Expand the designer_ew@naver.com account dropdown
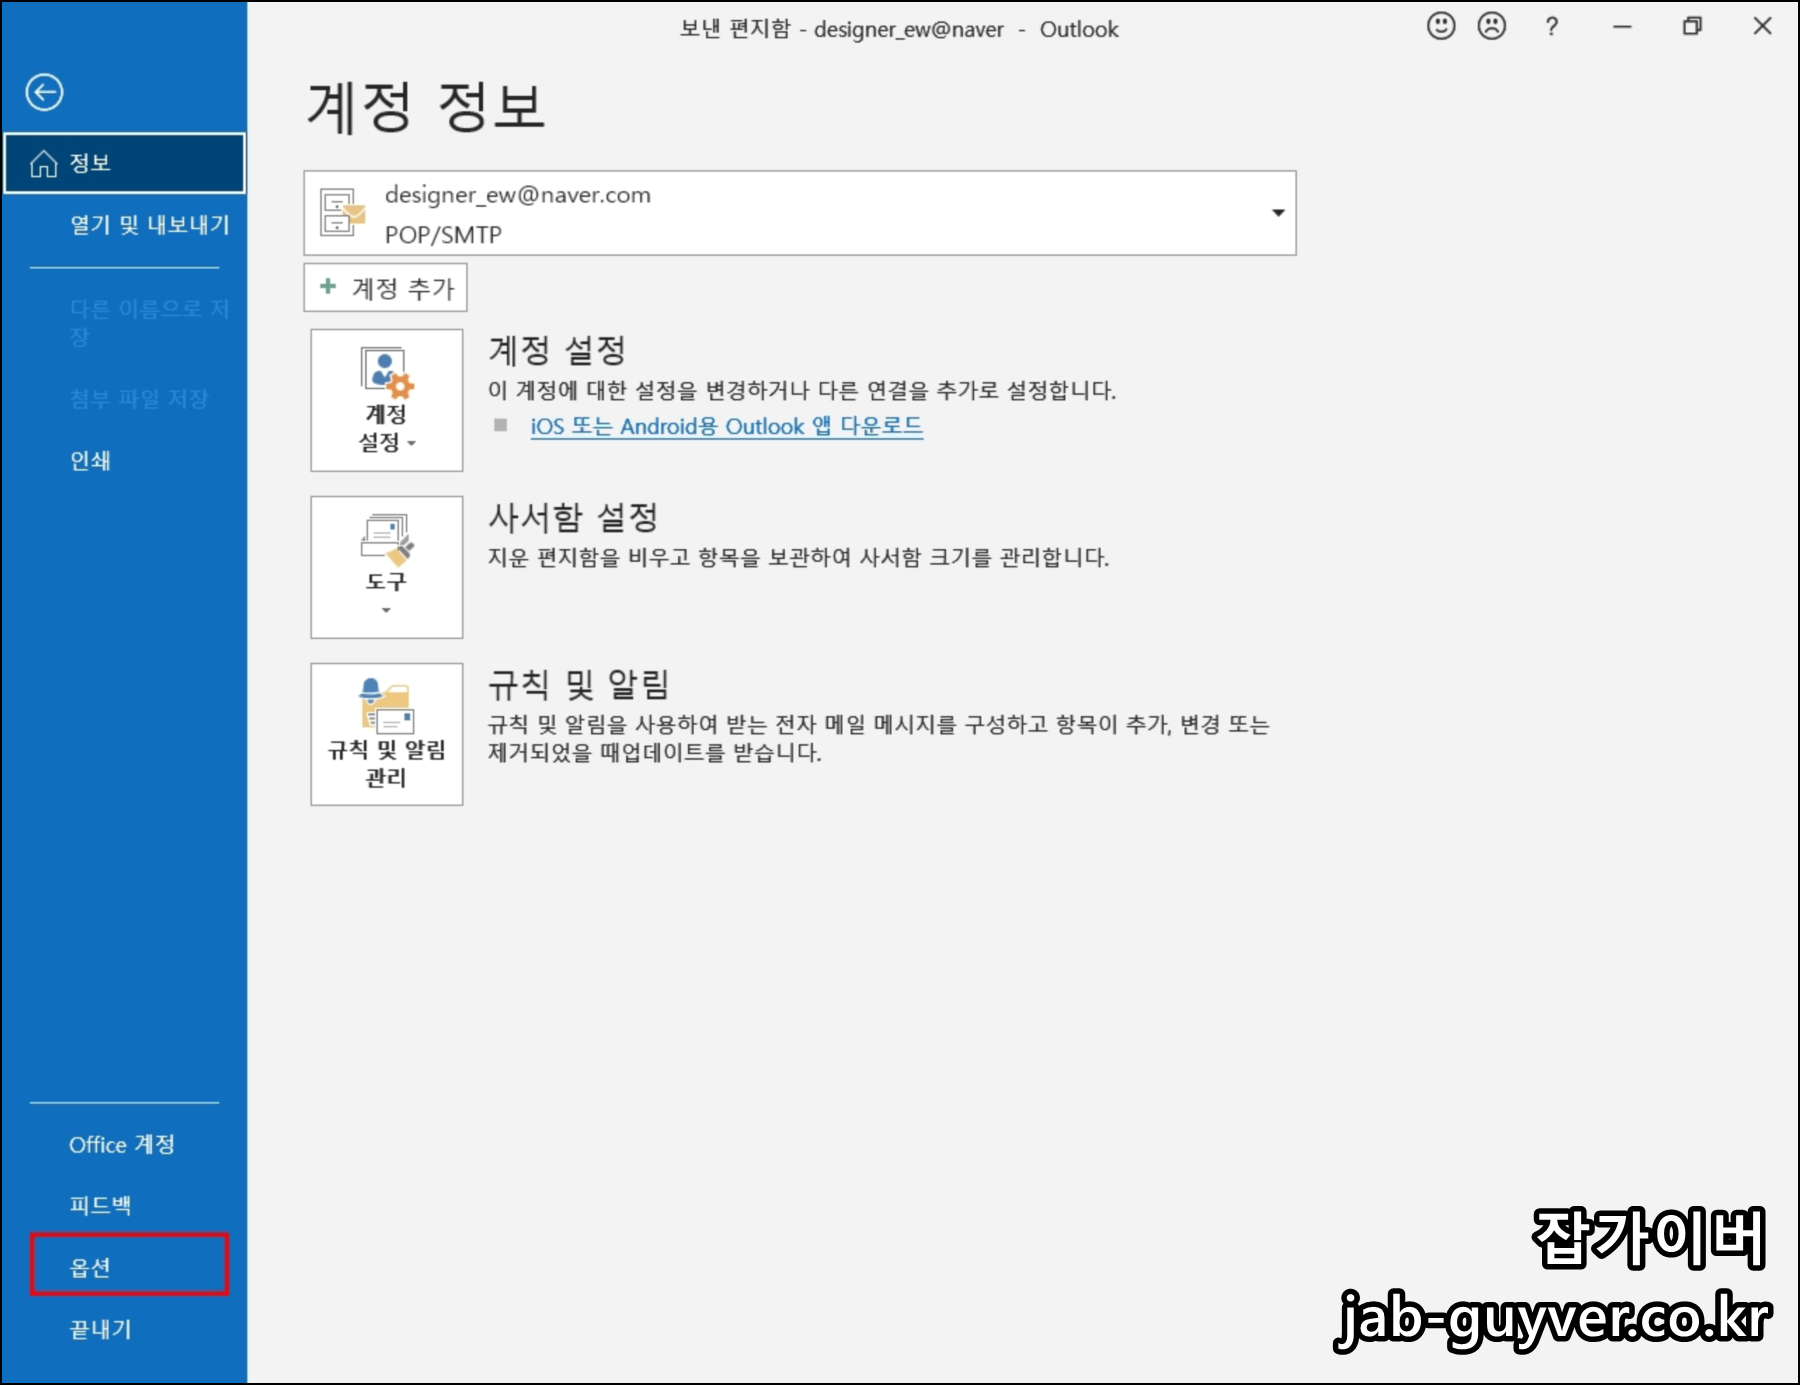This screenshot has width=1800, height=1385. pyautogui.click(x=1277, y=213)
